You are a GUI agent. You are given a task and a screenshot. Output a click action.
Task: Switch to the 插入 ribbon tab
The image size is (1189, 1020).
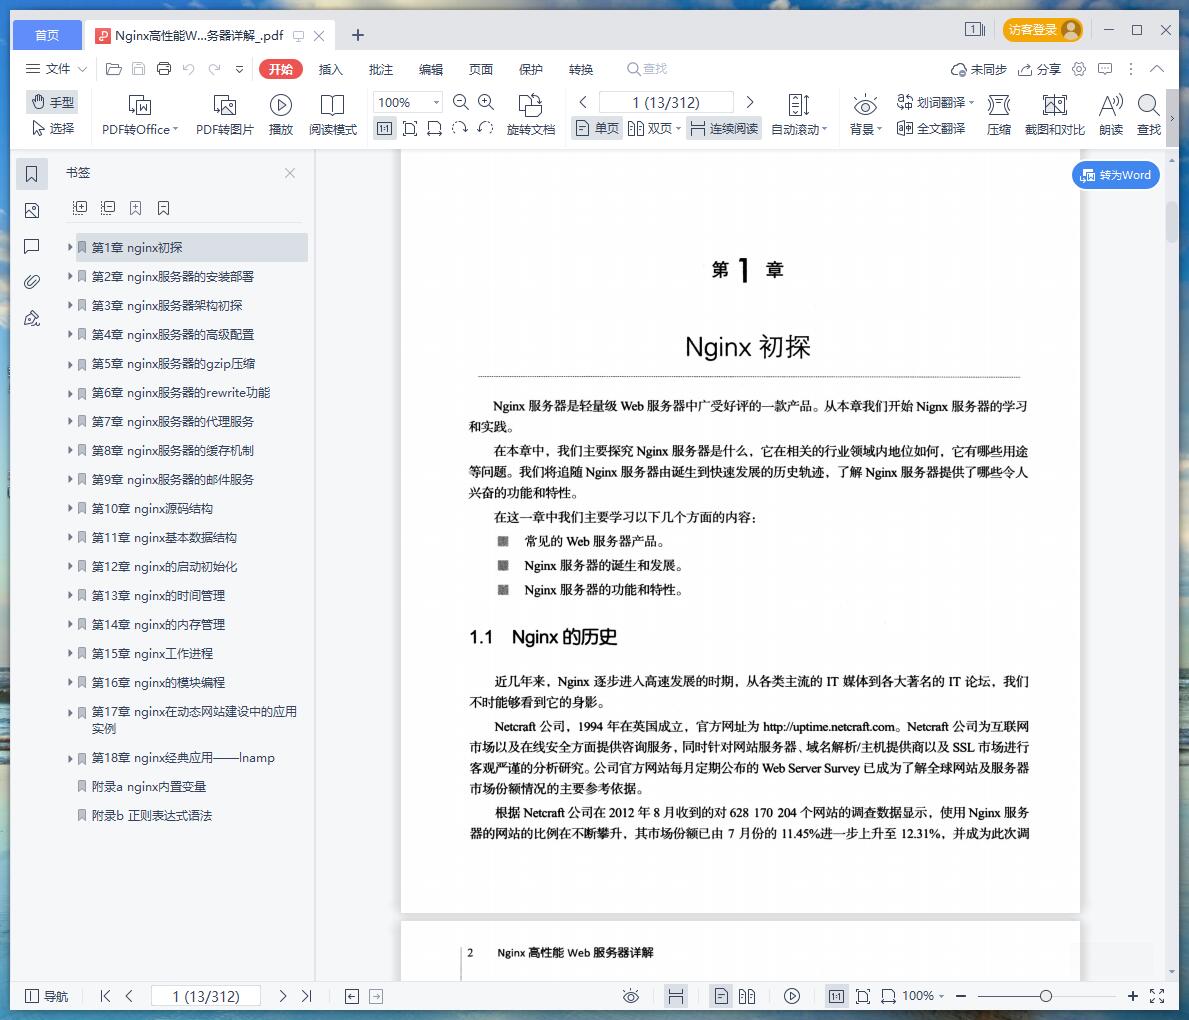click(x=331, y=69)
